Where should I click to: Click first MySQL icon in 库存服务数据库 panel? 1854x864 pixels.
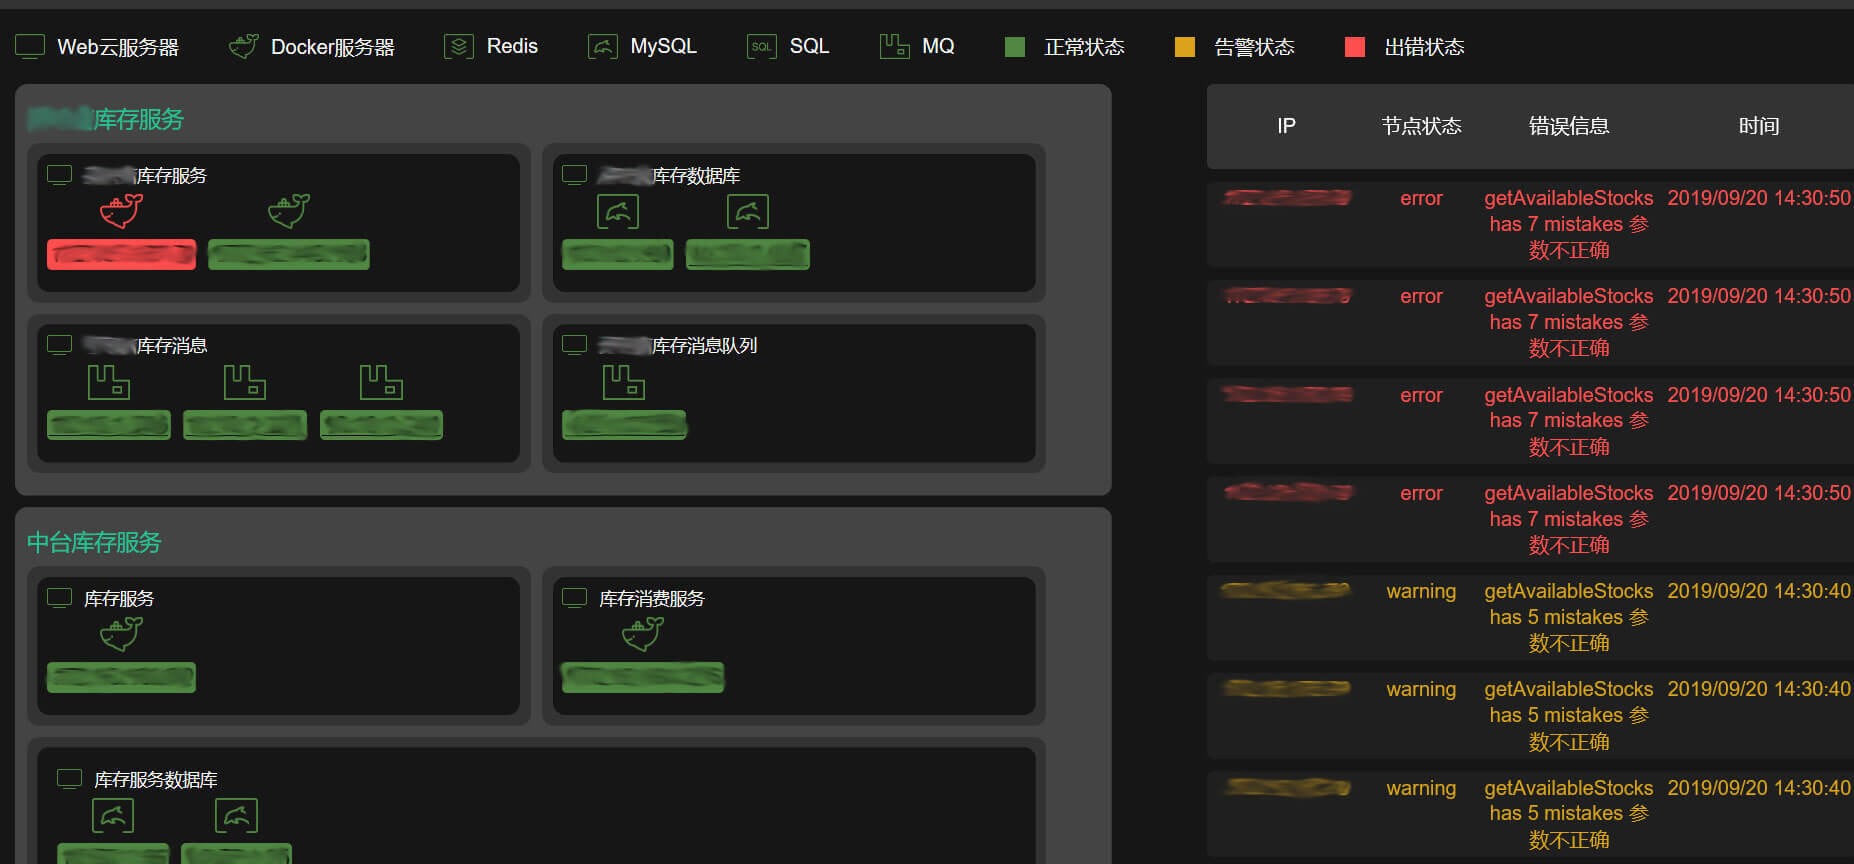click(x=113, y=816)
